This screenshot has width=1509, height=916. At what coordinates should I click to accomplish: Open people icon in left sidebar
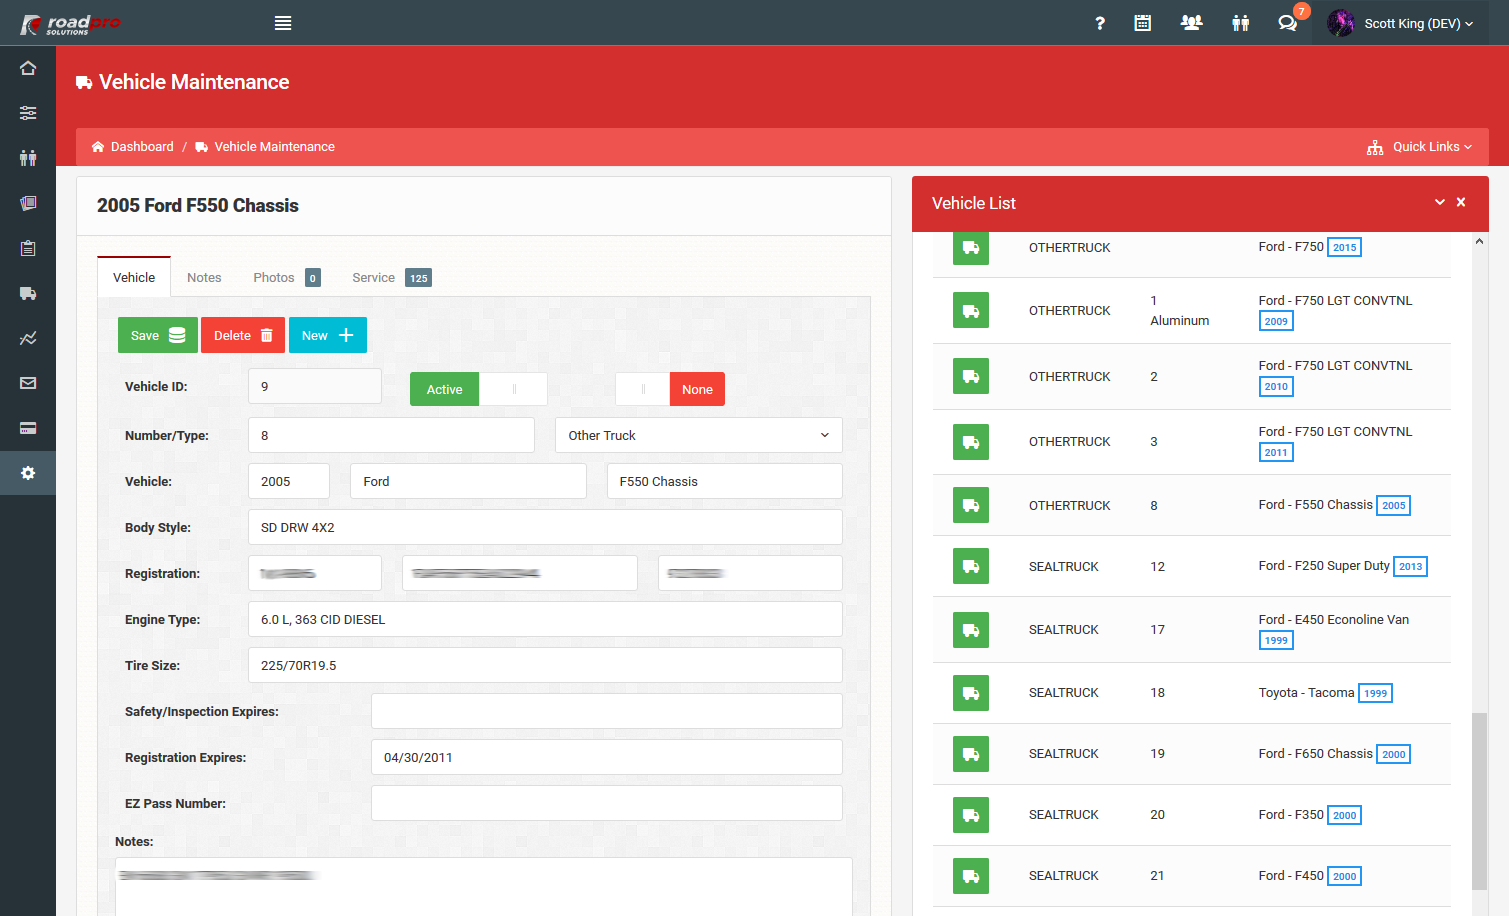pyautogui.click(x=28, y=158)
